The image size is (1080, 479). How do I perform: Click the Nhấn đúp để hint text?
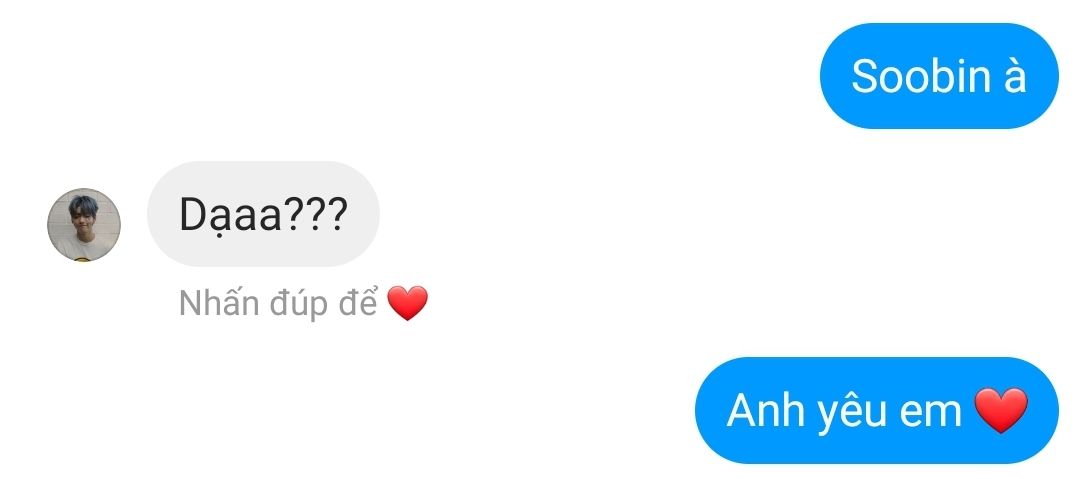(278, 303)
